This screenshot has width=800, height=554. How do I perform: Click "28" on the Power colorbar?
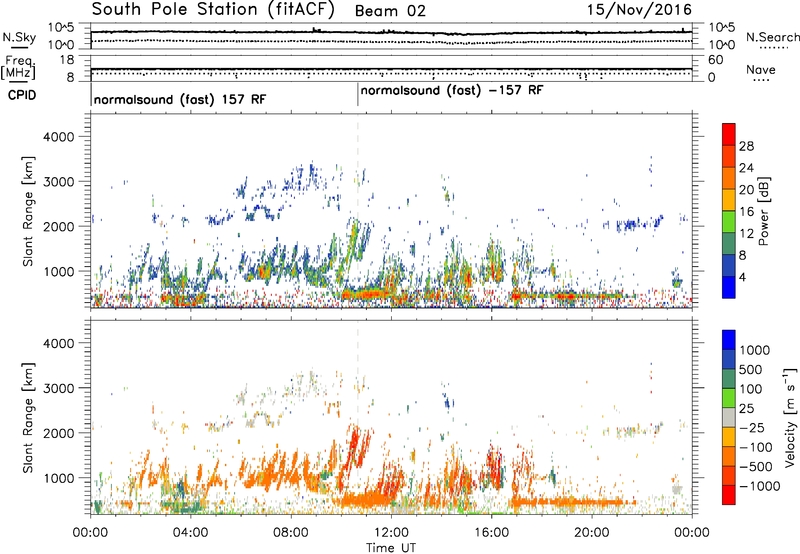point(746,146)
